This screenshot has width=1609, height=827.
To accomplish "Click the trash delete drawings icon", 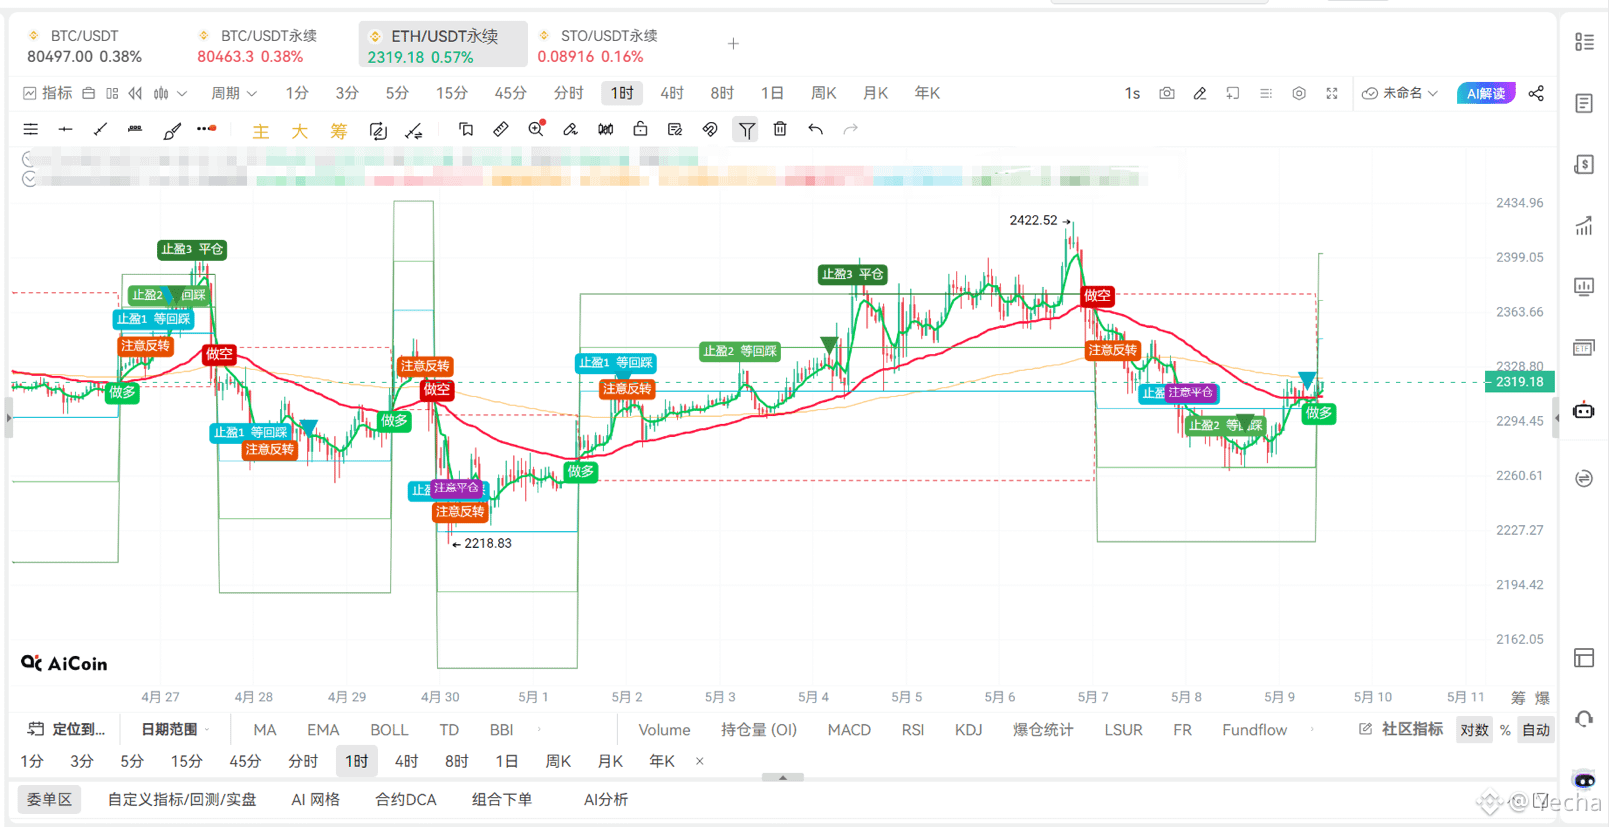I will click(x=780, y=129).
